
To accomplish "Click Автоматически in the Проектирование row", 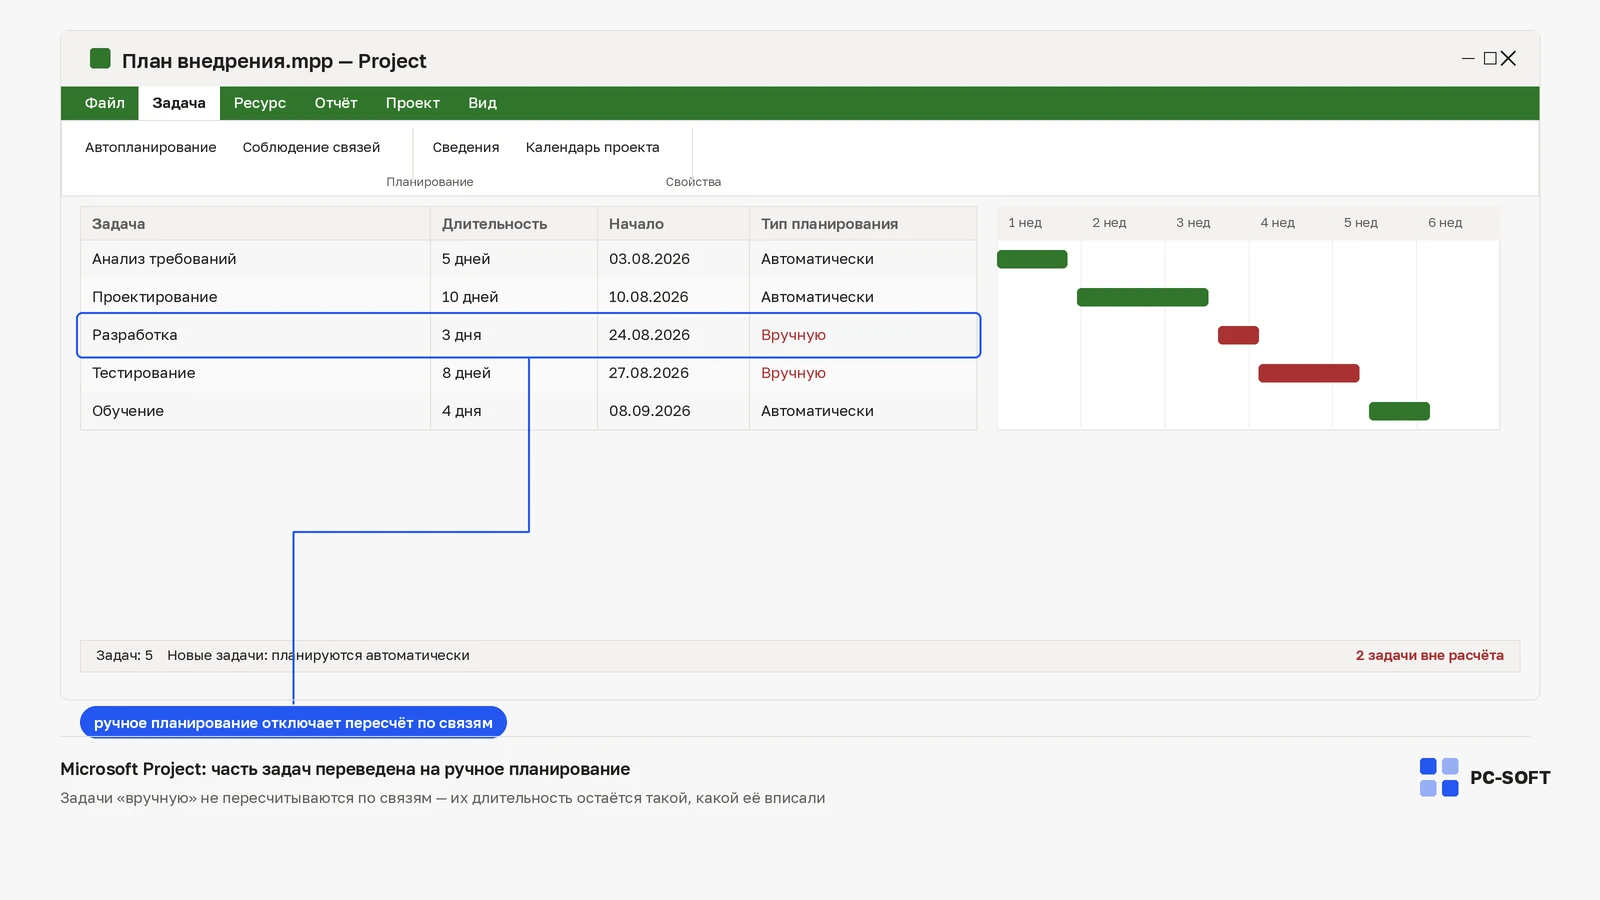I will [x=817, y=297].
